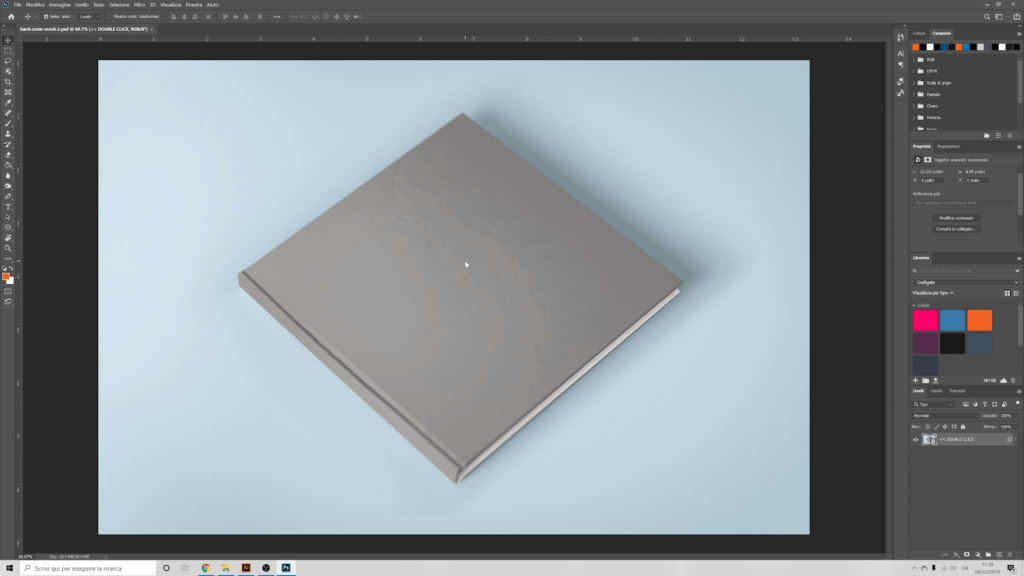Click the Converti in collegato button
This screenshot has height=576, width=1024.
(x=956, y=229)
